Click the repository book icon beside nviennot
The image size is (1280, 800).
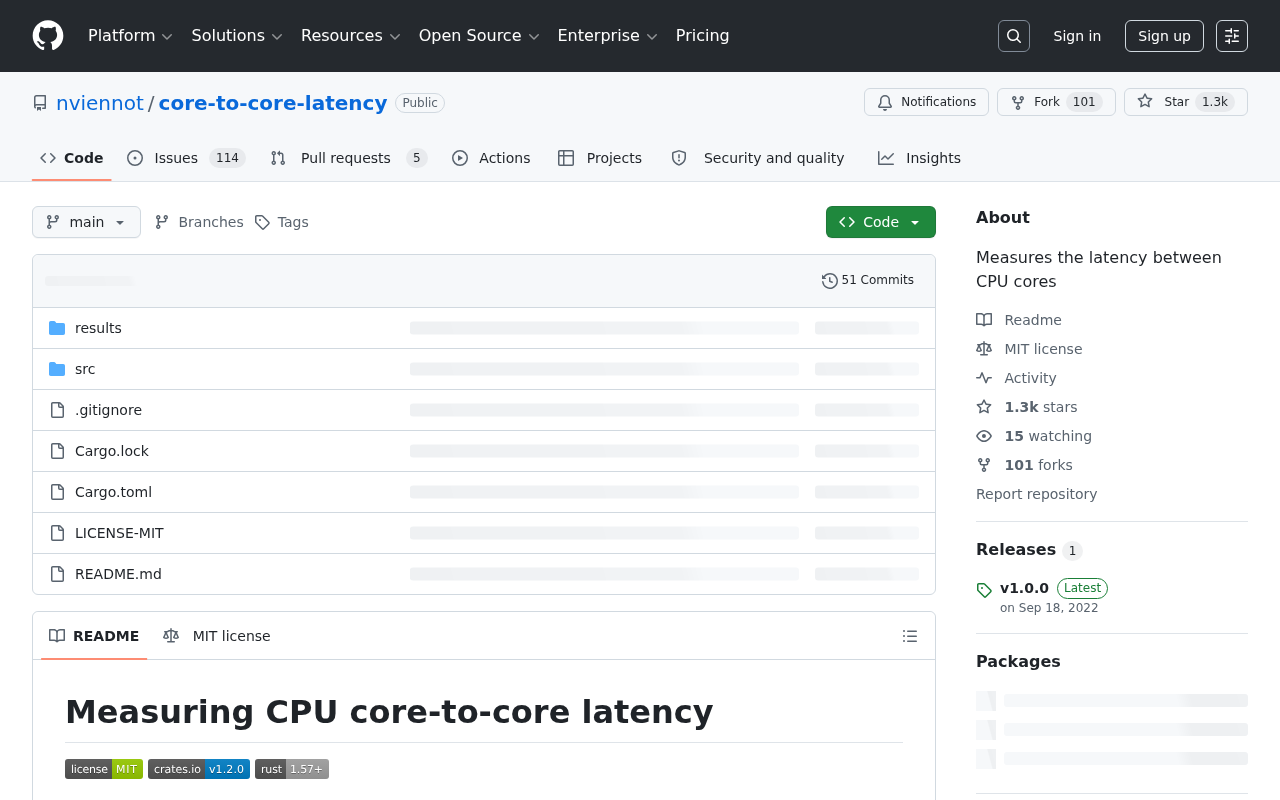click(40, 103)
